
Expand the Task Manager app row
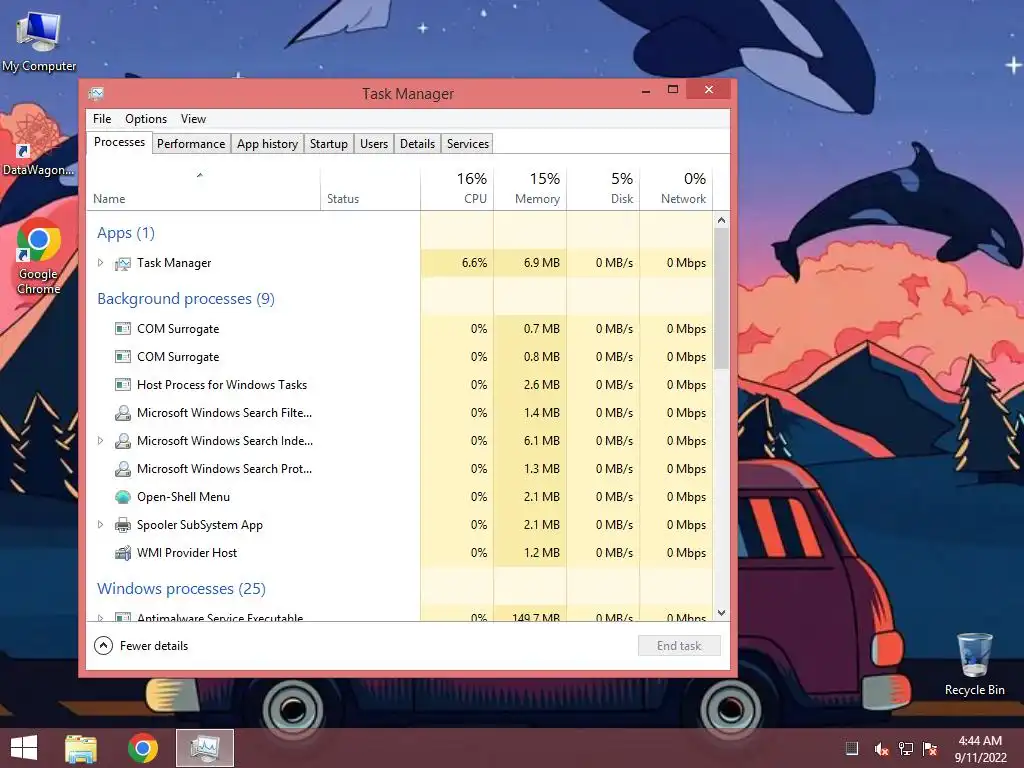(x=101, y=263)
